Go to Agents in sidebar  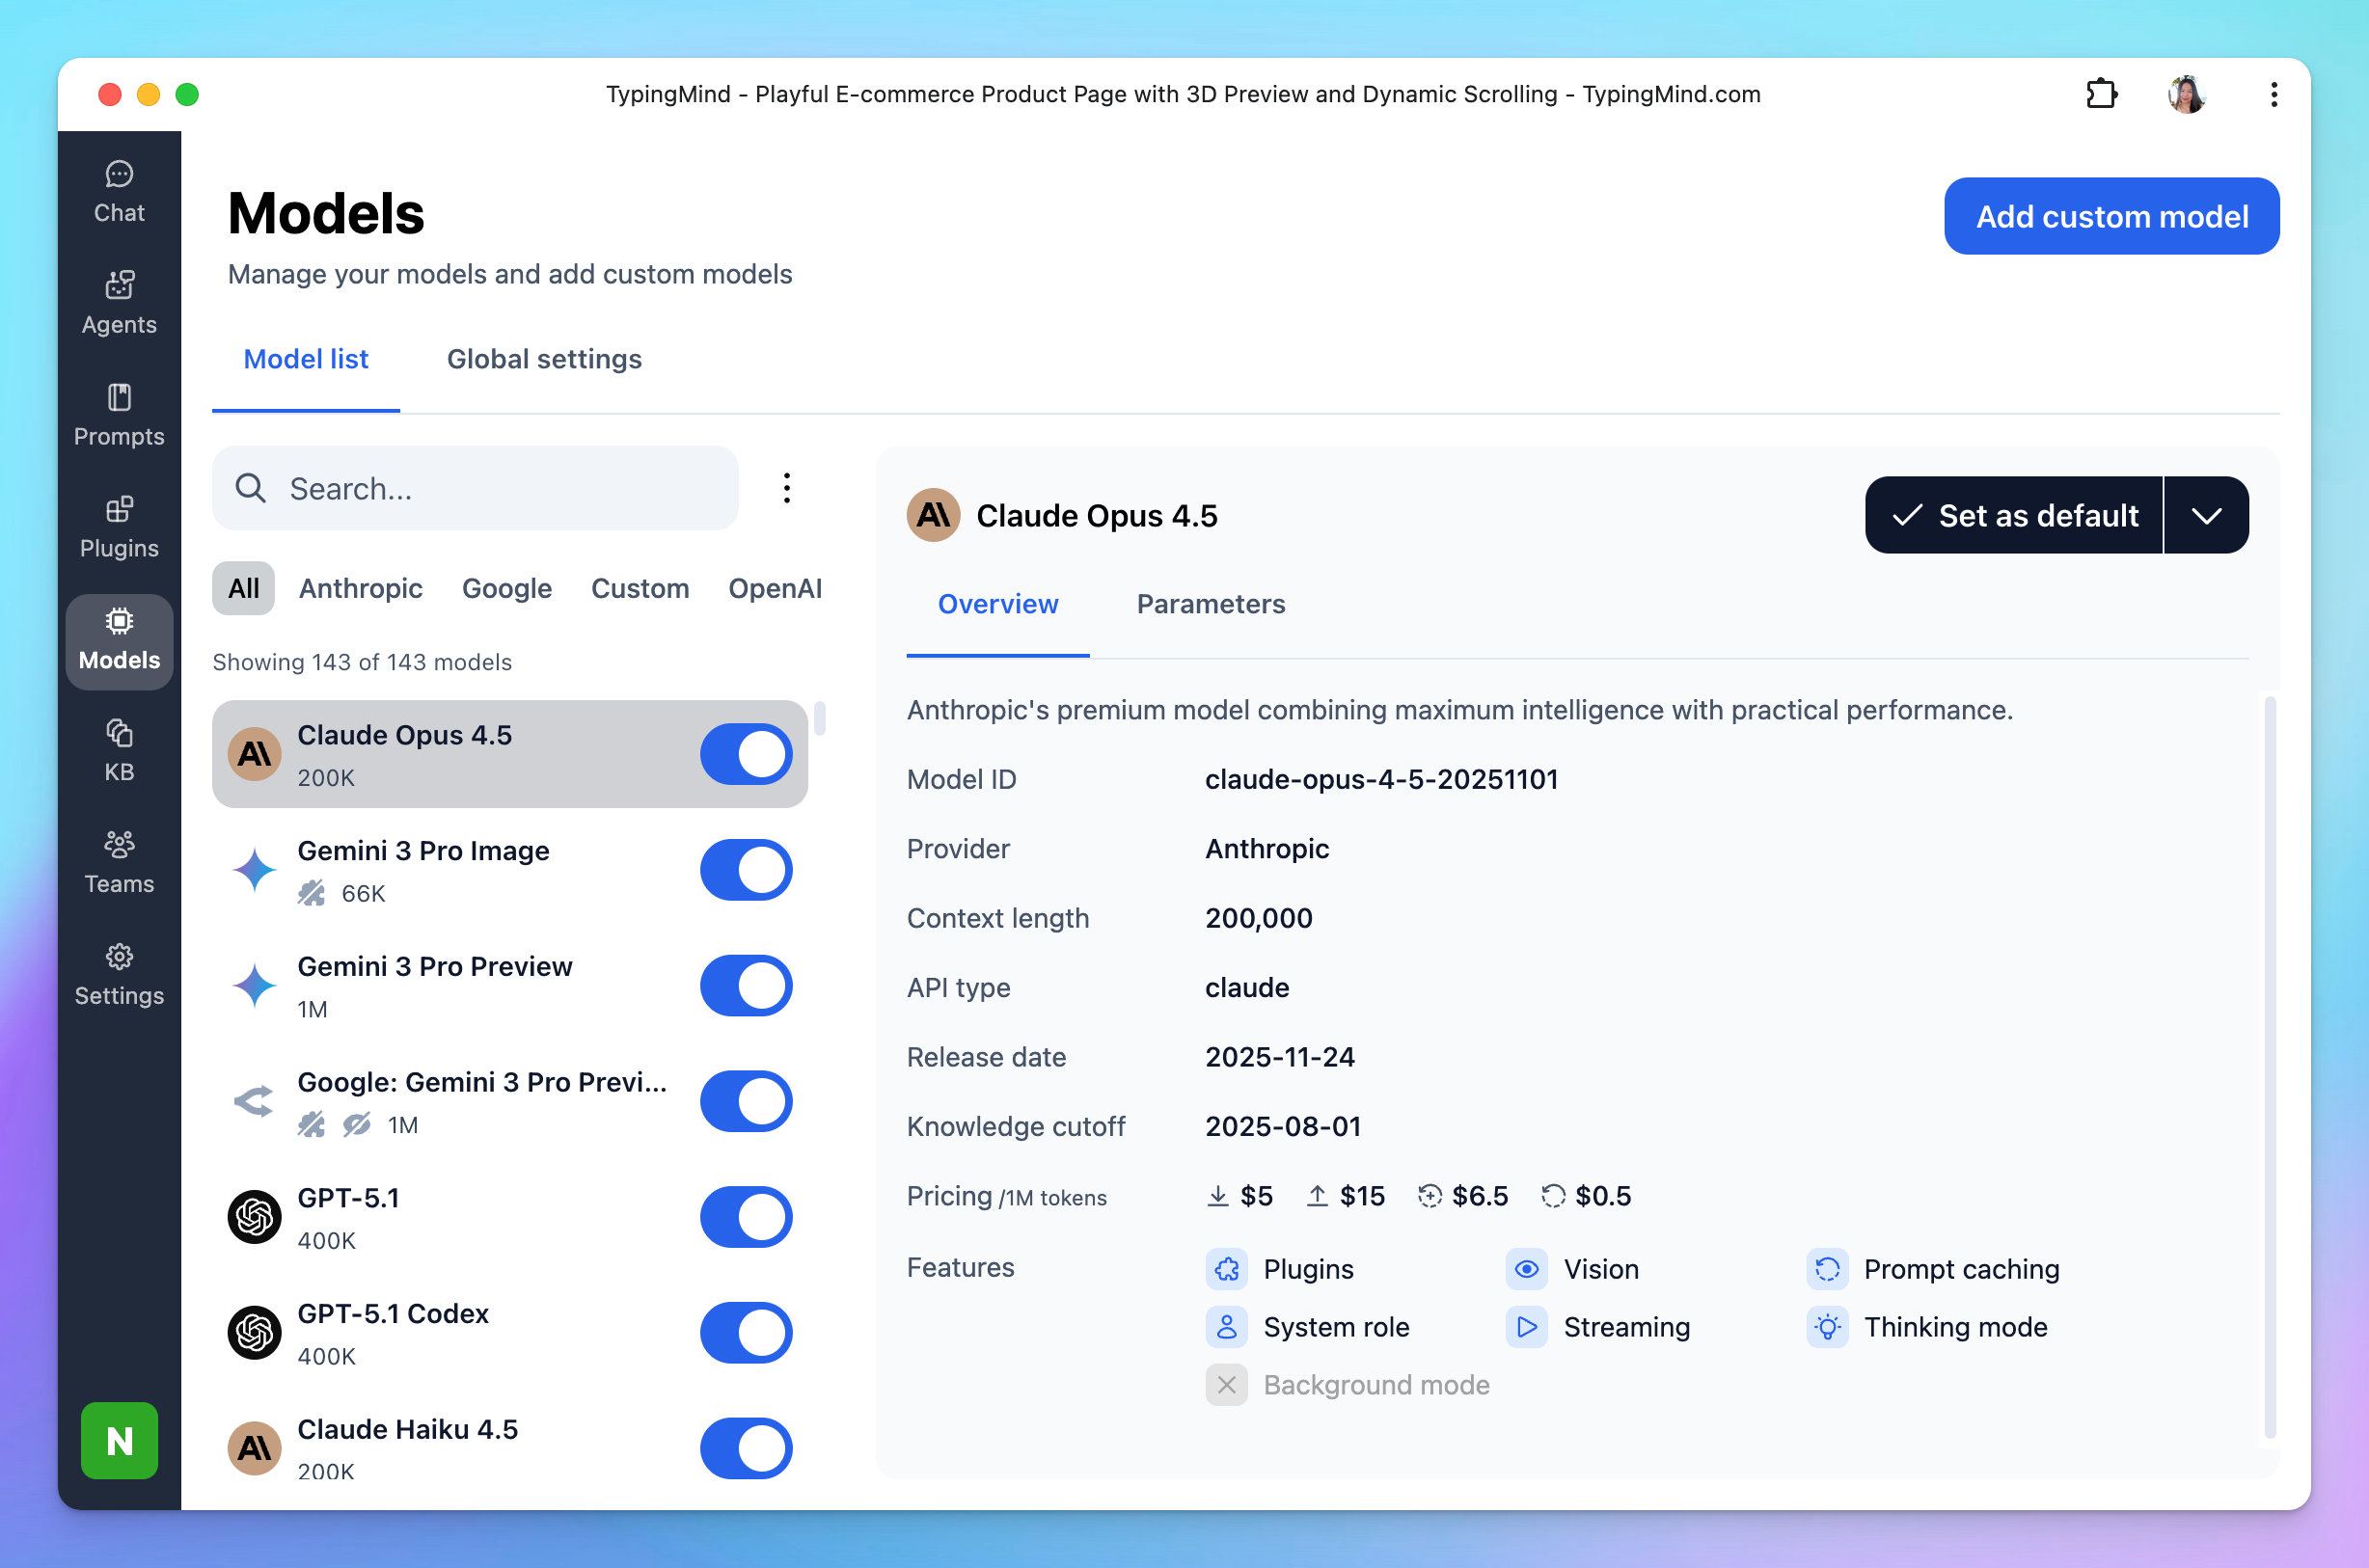pos(119,304)
